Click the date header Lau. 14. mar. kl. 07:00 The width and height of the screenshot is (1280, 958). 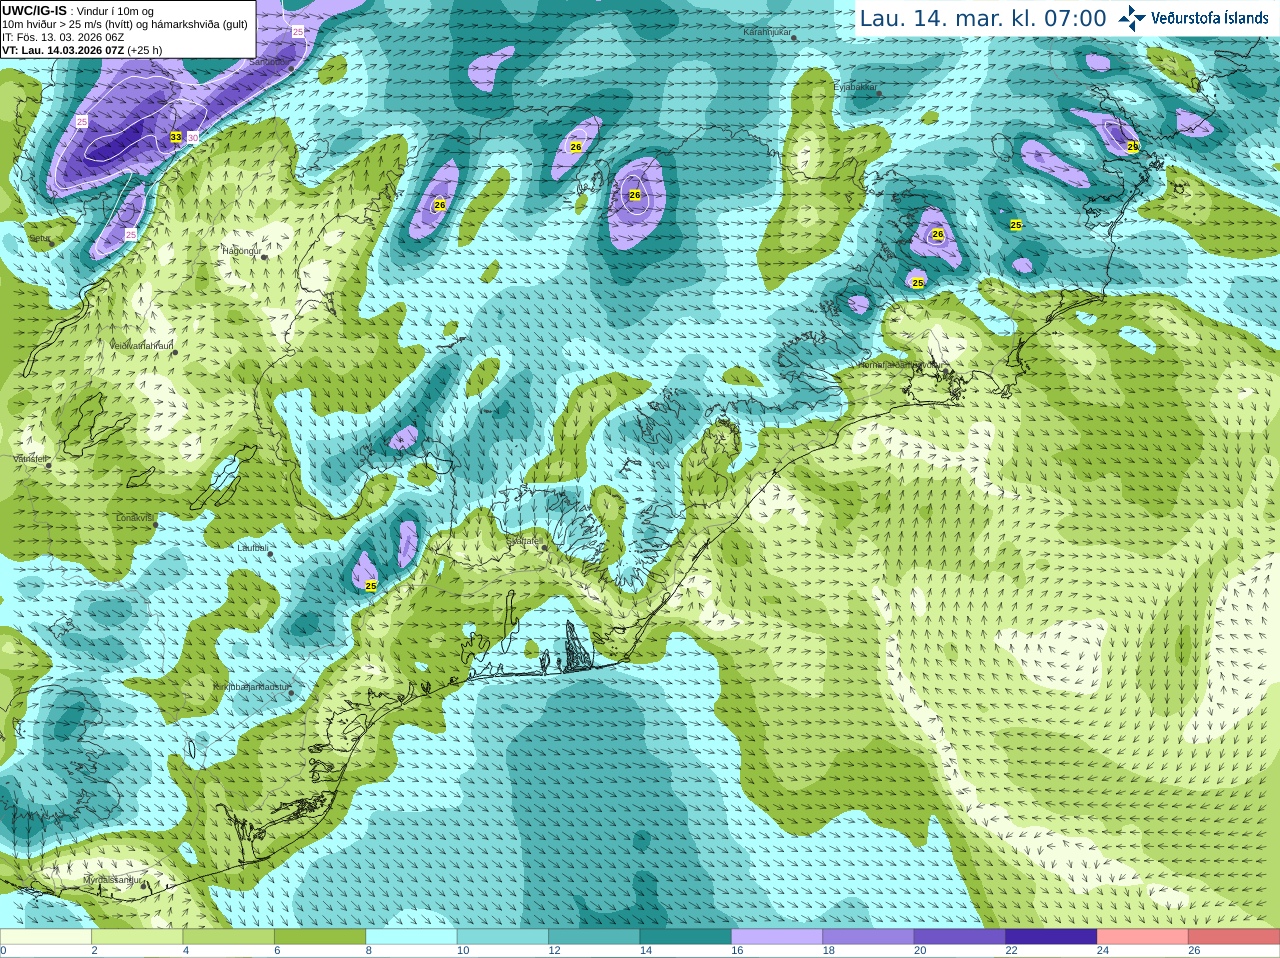983,19
